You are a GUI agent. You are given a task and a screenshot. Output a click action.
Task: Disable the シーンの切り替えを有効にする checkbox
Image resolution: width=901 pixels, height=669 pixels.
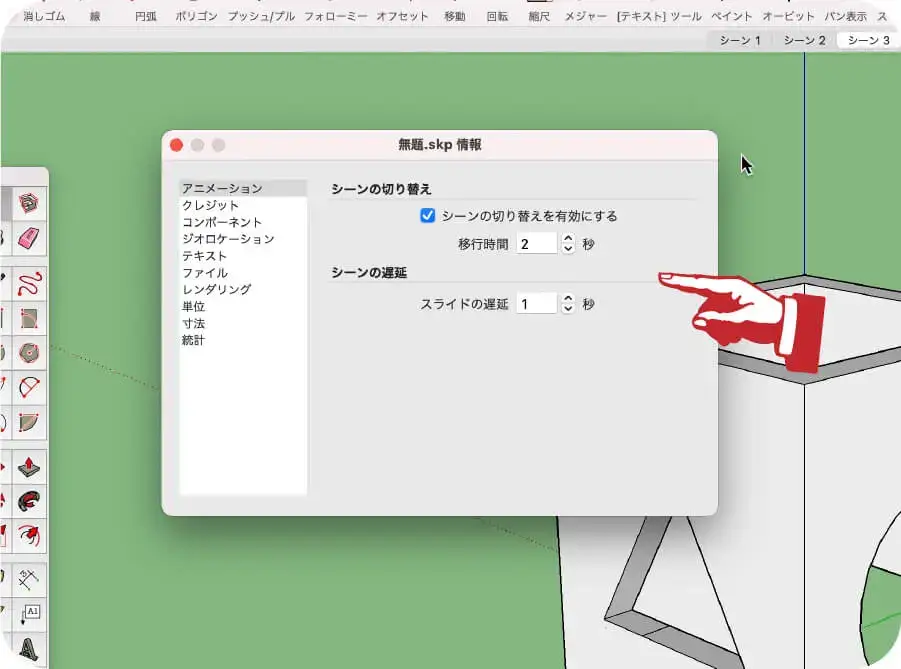pyautogui.click(x=428, y=215)
